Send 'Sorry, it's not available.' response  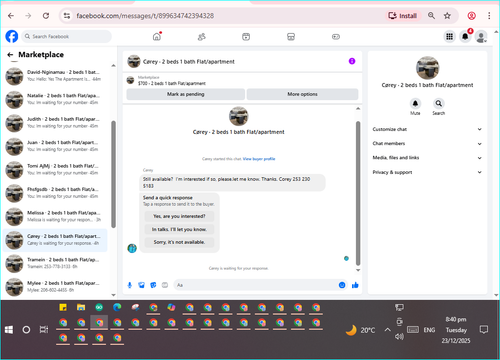click(x=179, y=242)
